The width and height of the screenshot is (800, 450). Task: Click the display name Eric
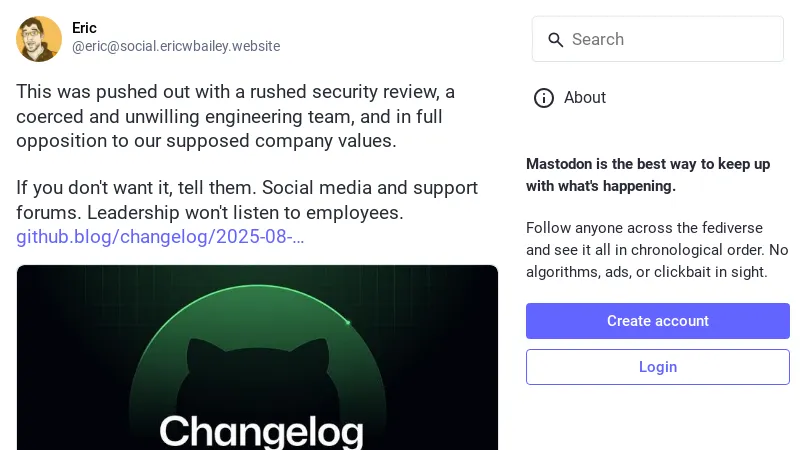point(84,28)
